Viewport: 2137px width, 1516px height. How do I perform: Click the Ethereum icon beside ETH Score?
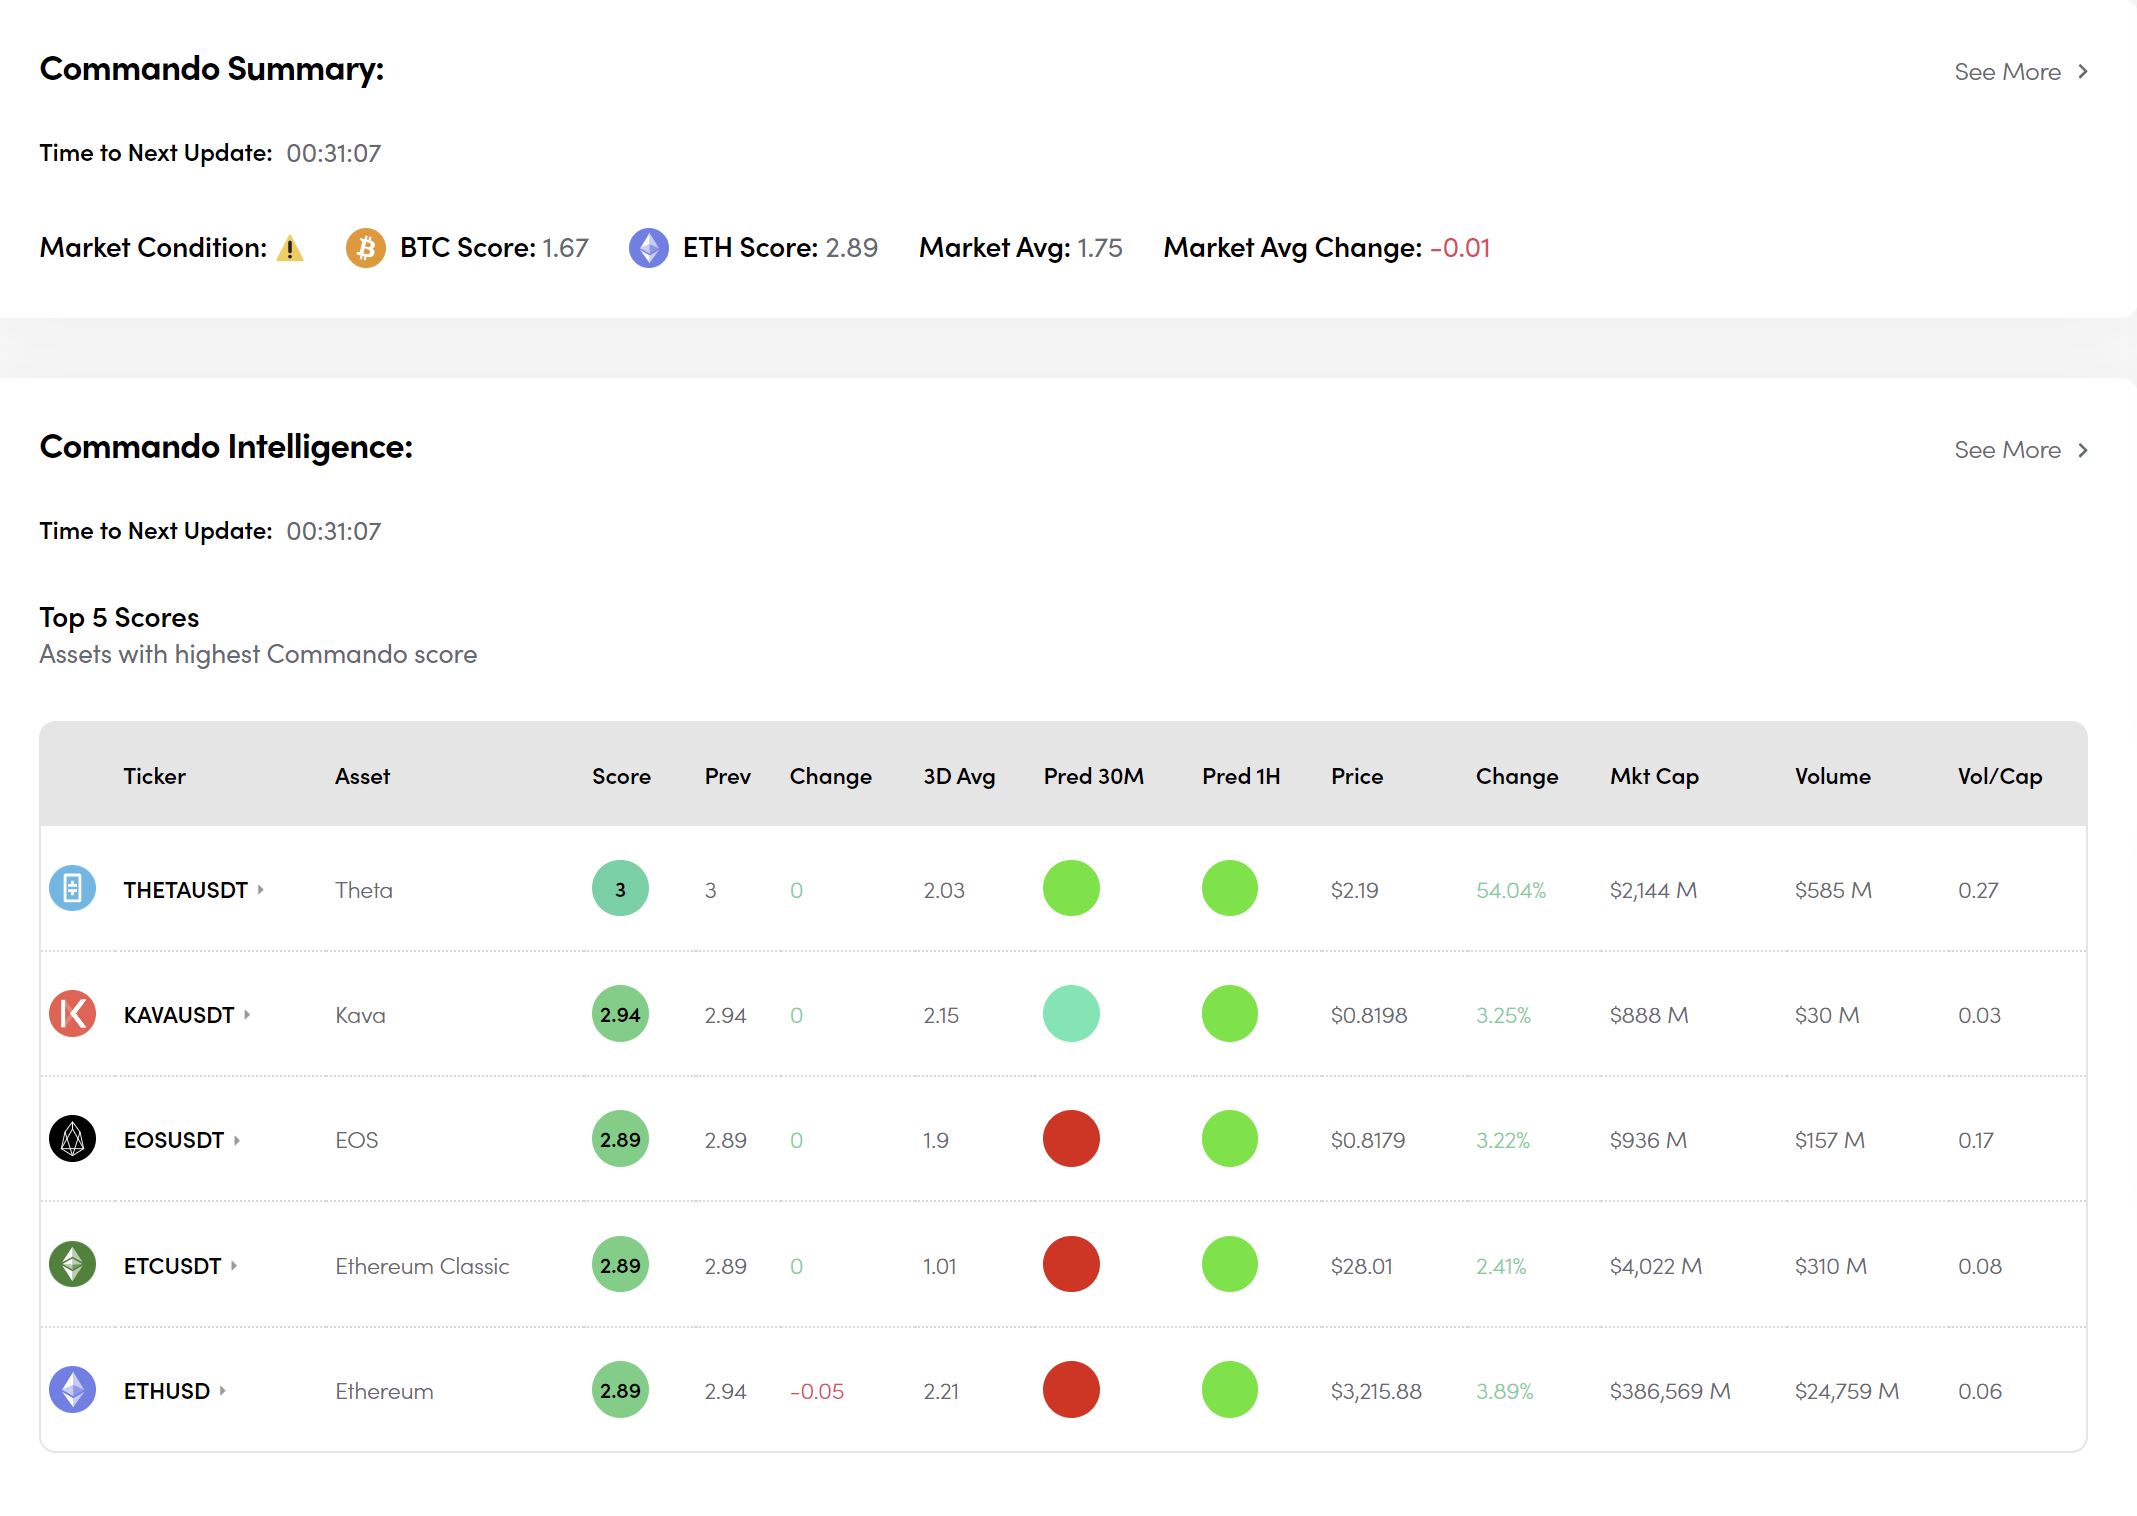coord(648,247)
